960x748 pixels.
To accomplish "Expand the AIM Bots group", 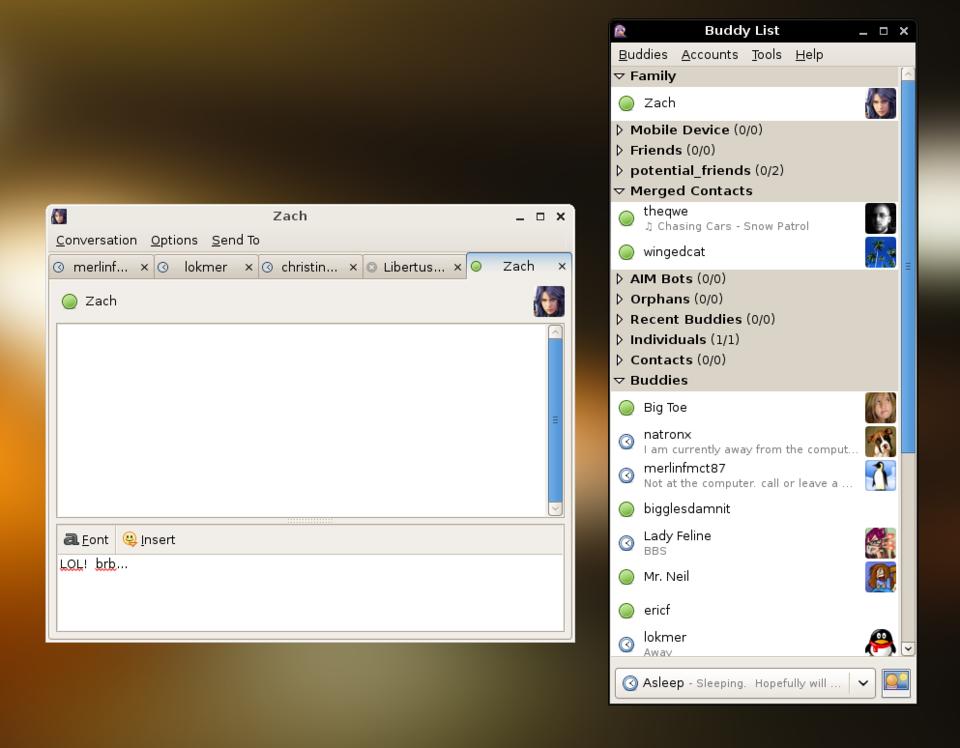I will (x=619, y=279).
